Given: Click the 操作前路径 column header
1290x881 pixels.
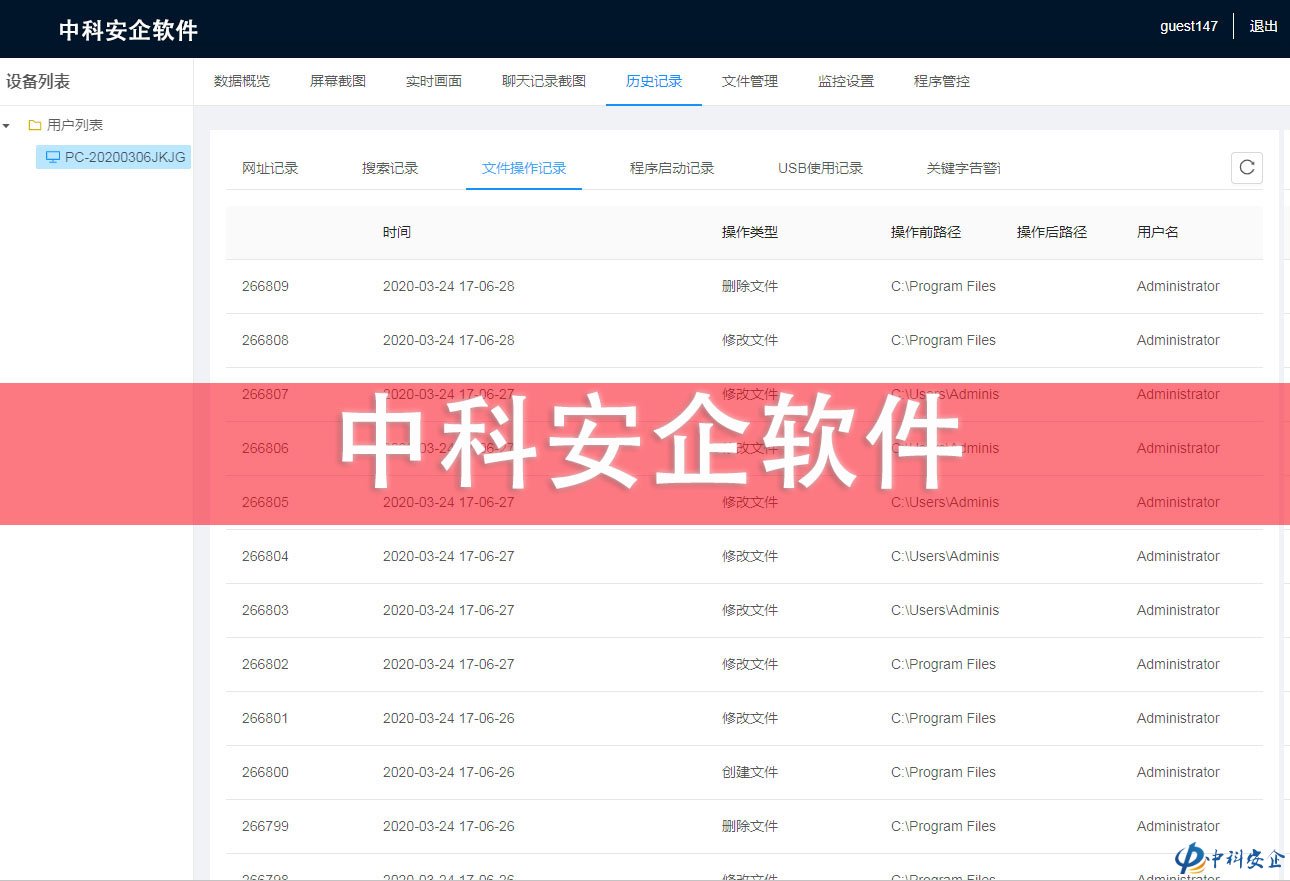Looking at the screenshot, I should [x=926, y=232].
